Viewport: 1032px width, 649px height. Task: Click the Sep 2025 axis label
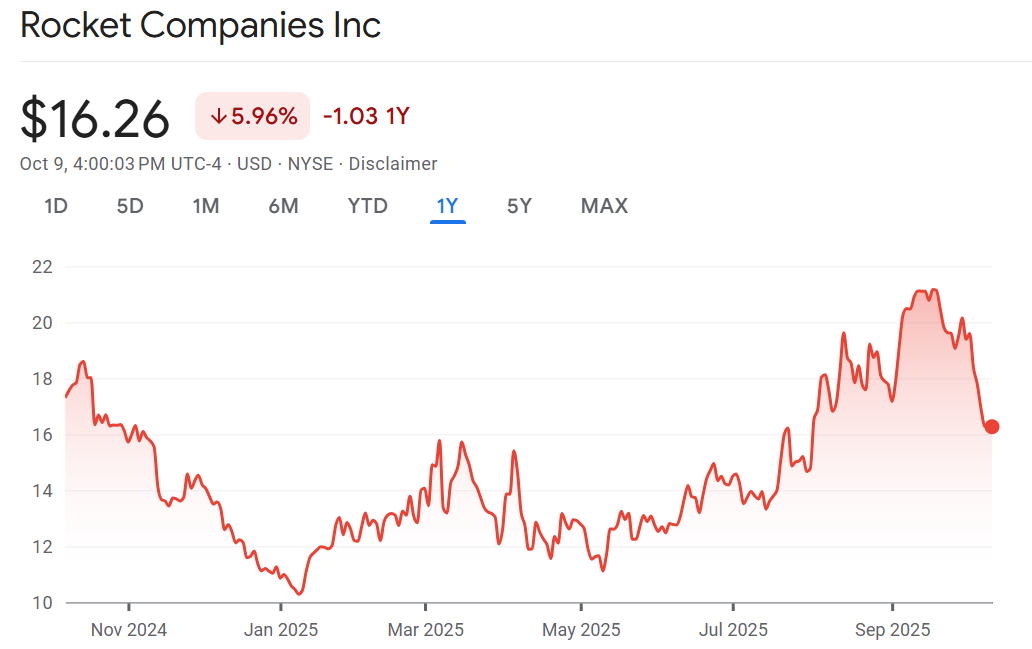click(892, 630)
